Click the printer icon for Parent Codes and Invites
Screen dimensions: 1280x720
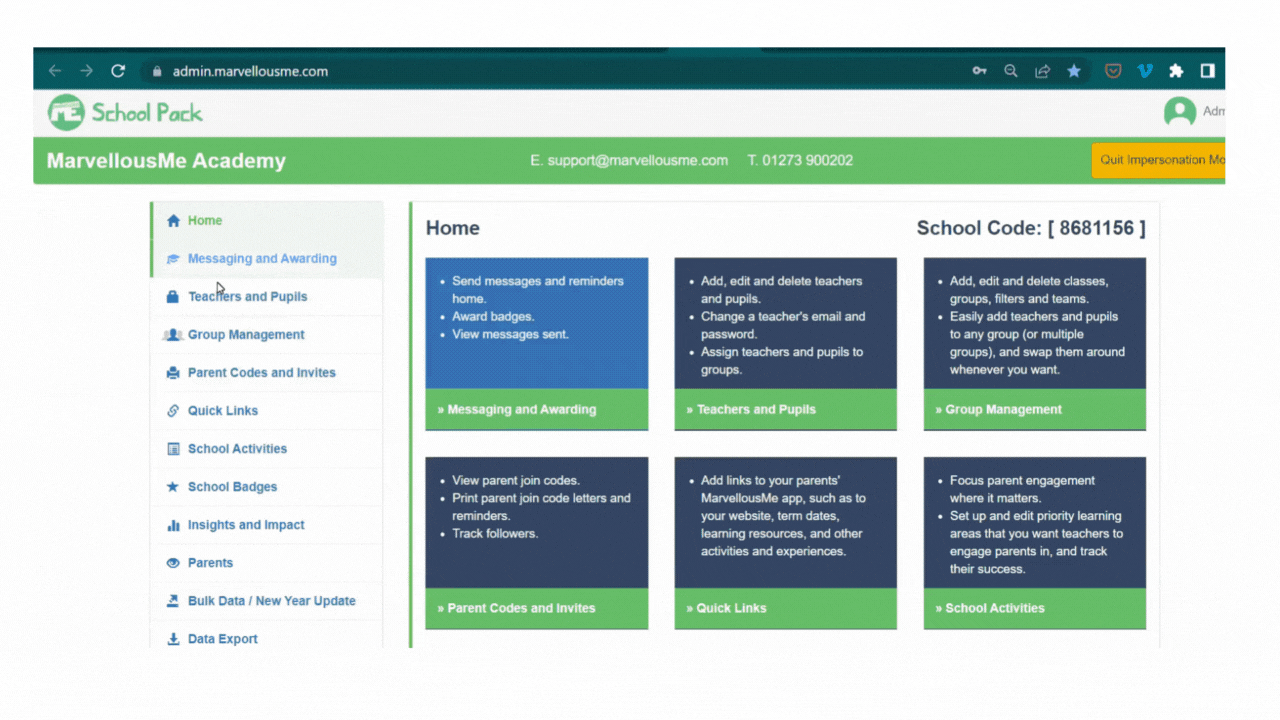[173, 373]
